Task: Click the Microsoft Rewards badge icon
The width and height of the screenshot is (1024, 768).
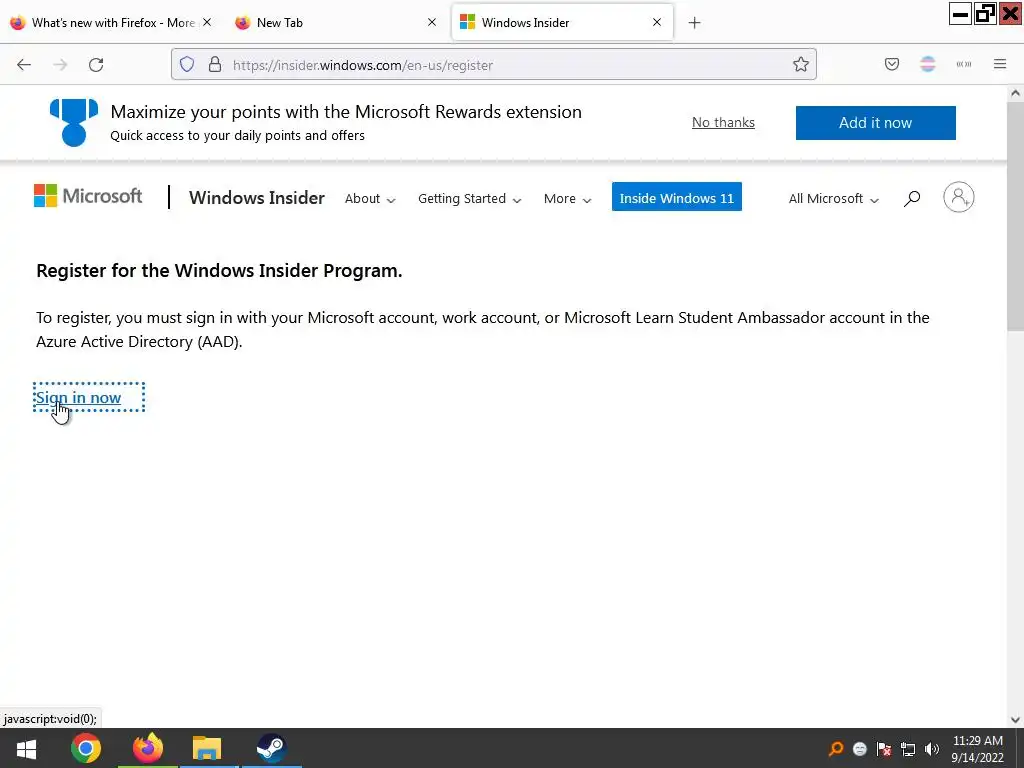Action: coord(74,122)
